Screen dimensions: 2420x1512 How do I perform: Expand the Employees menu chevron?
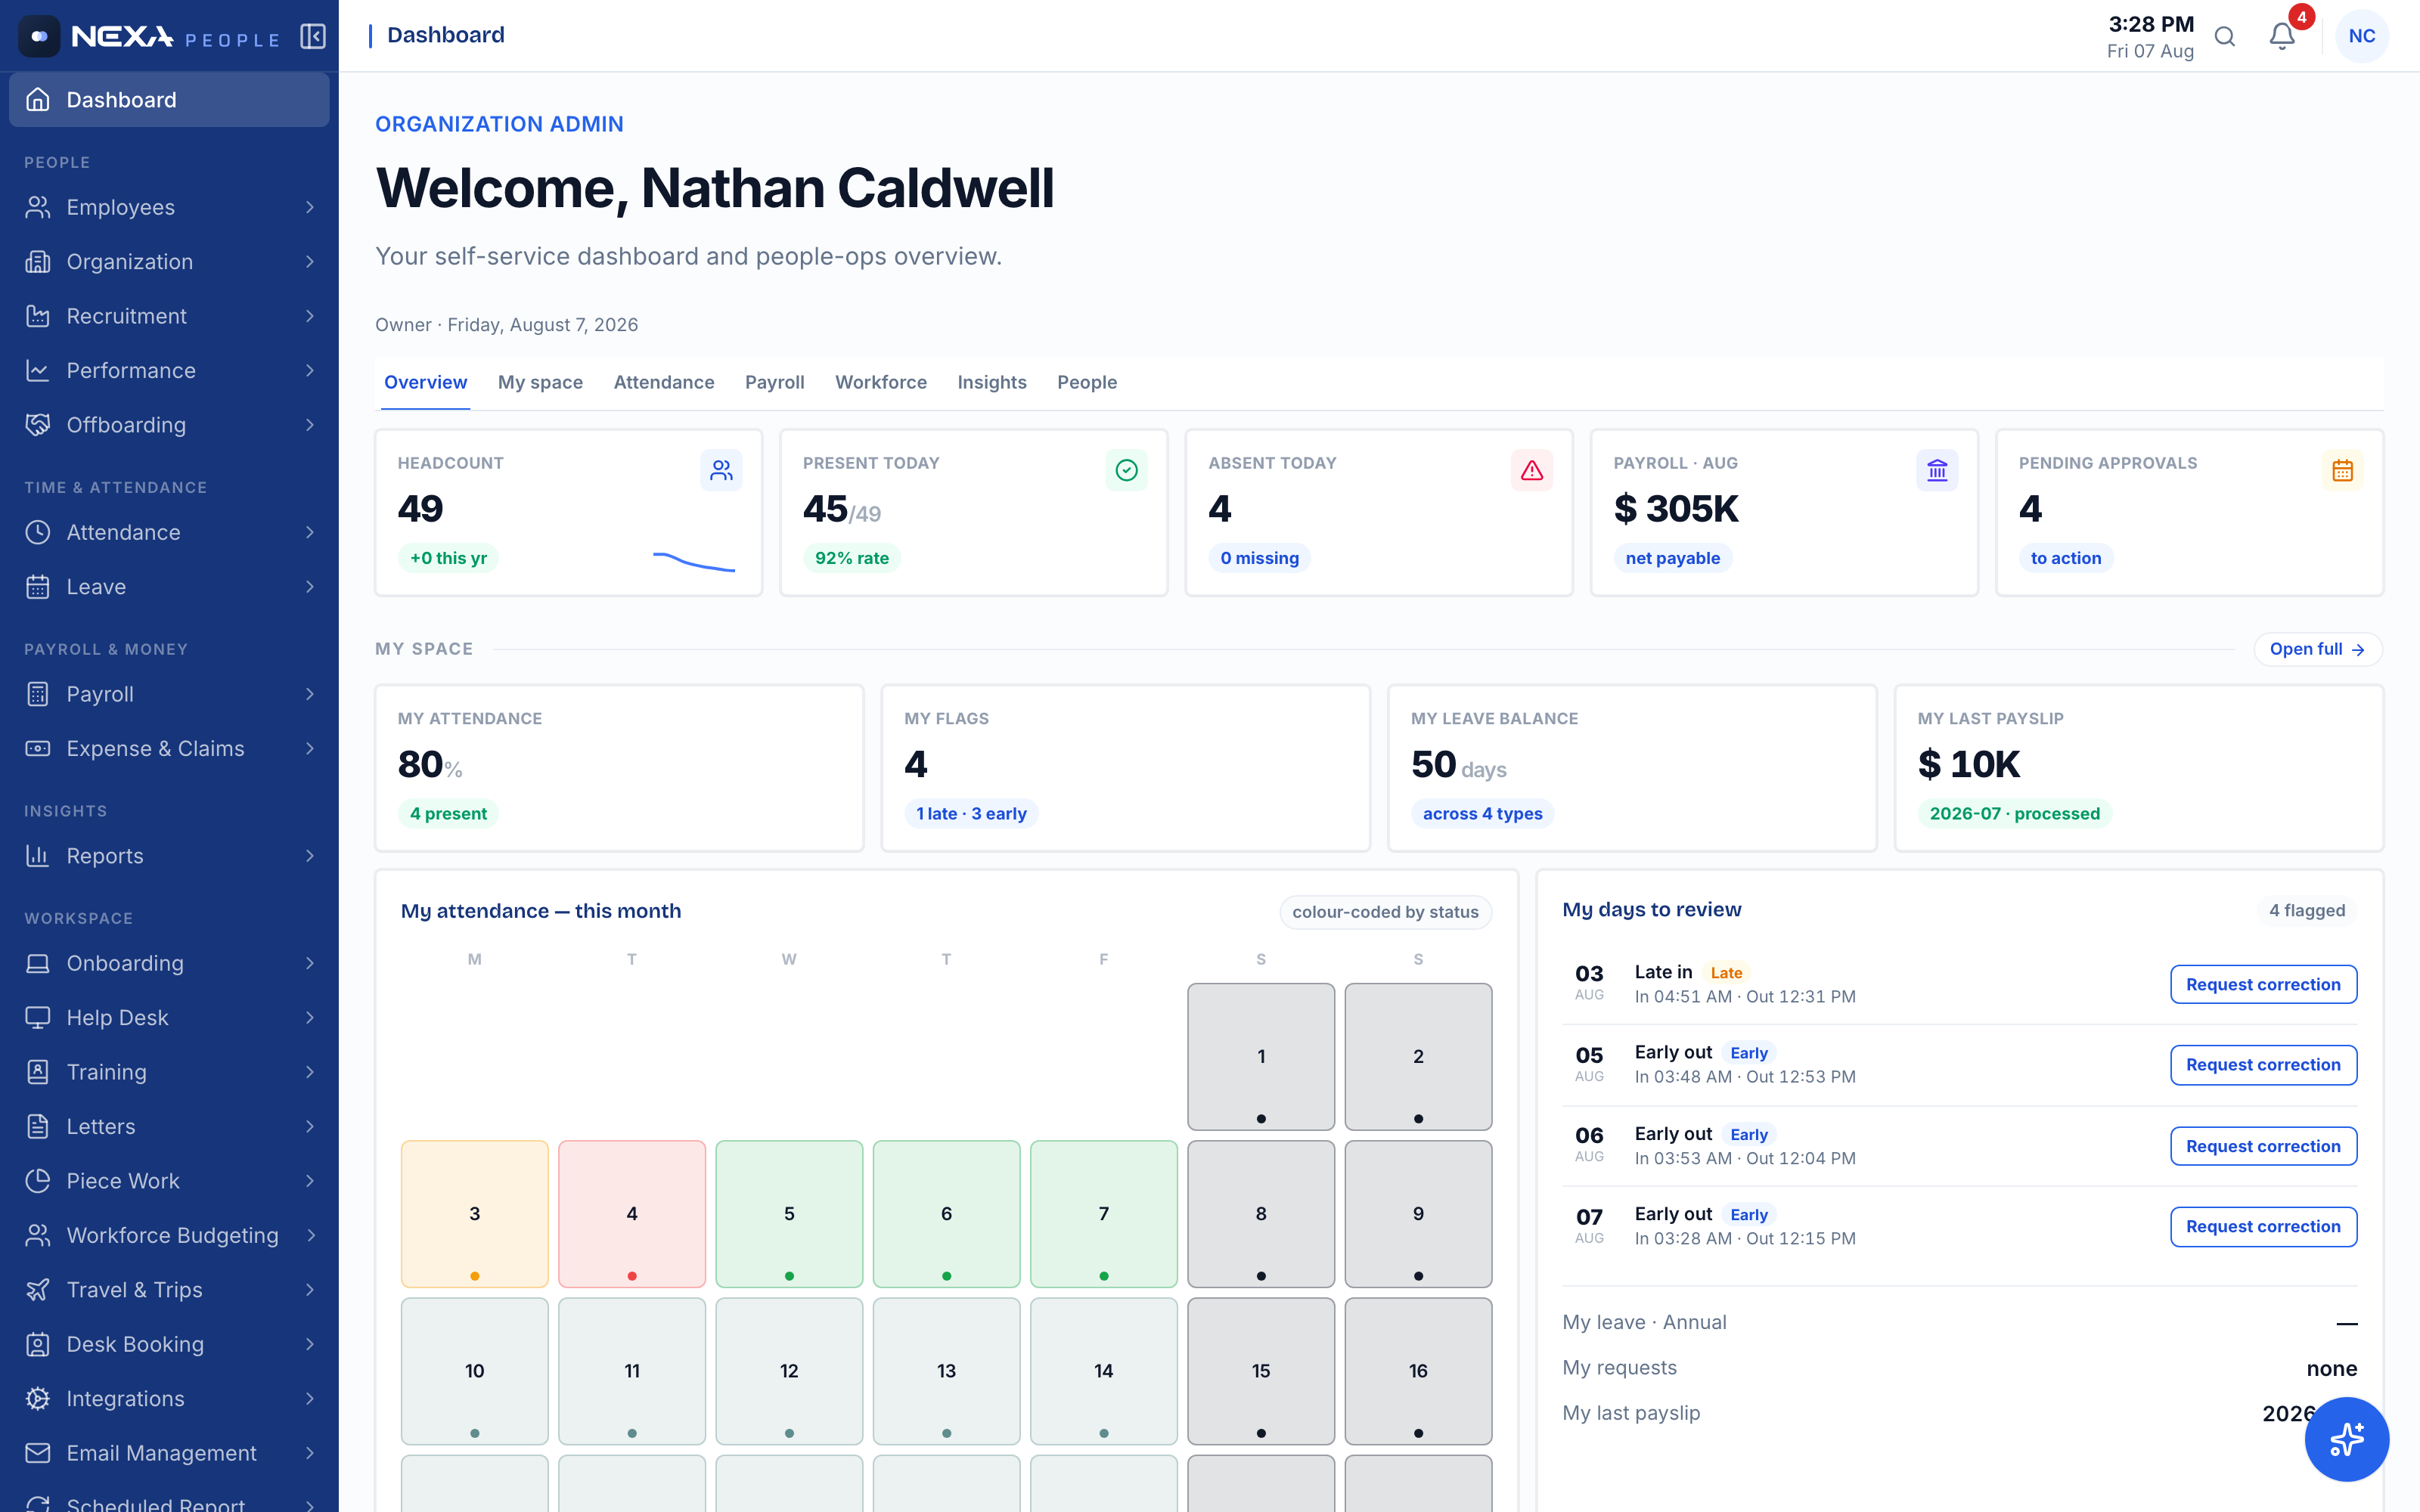point(310,207)
